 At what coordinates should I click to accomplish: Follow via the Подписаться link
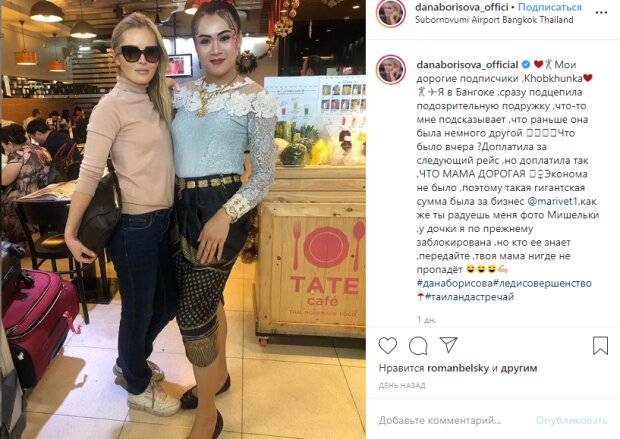pyautogui.click(x=550, y=8)
